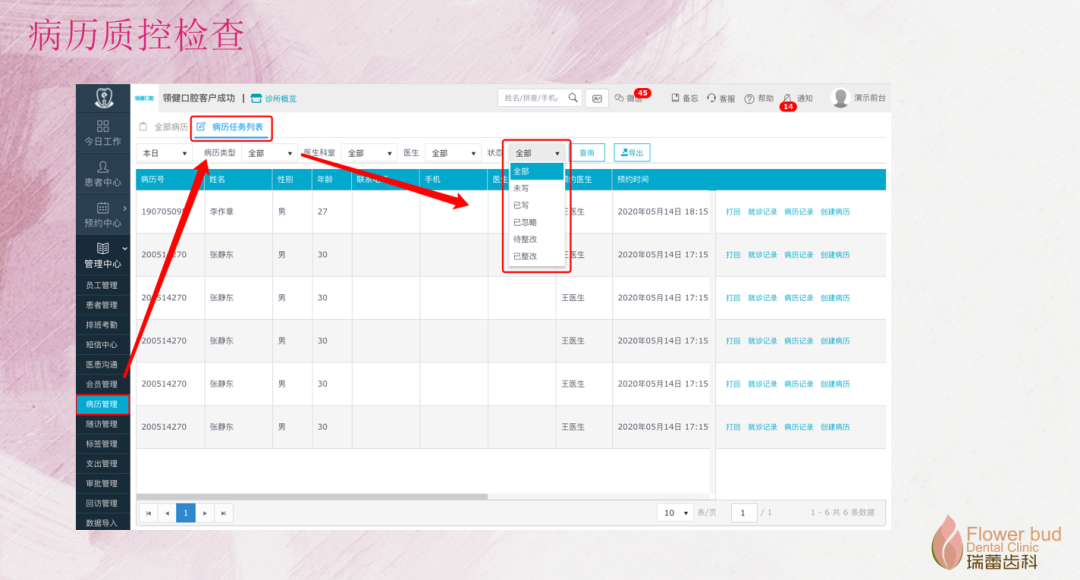Click the 姓名 column header
Screen dimensions: 1080x580
pyautogui.click(x=238, y=179)
